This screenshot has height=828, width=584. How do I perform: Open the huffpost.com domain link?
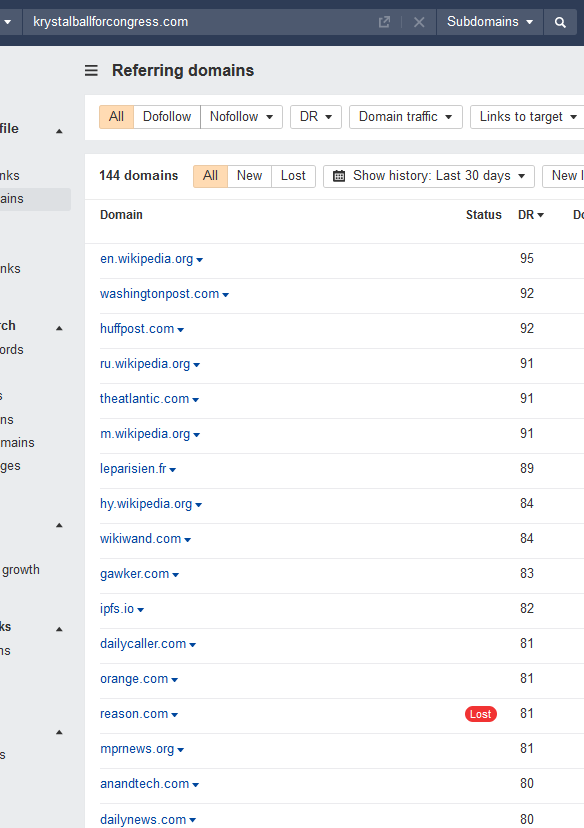click(137, 328)
